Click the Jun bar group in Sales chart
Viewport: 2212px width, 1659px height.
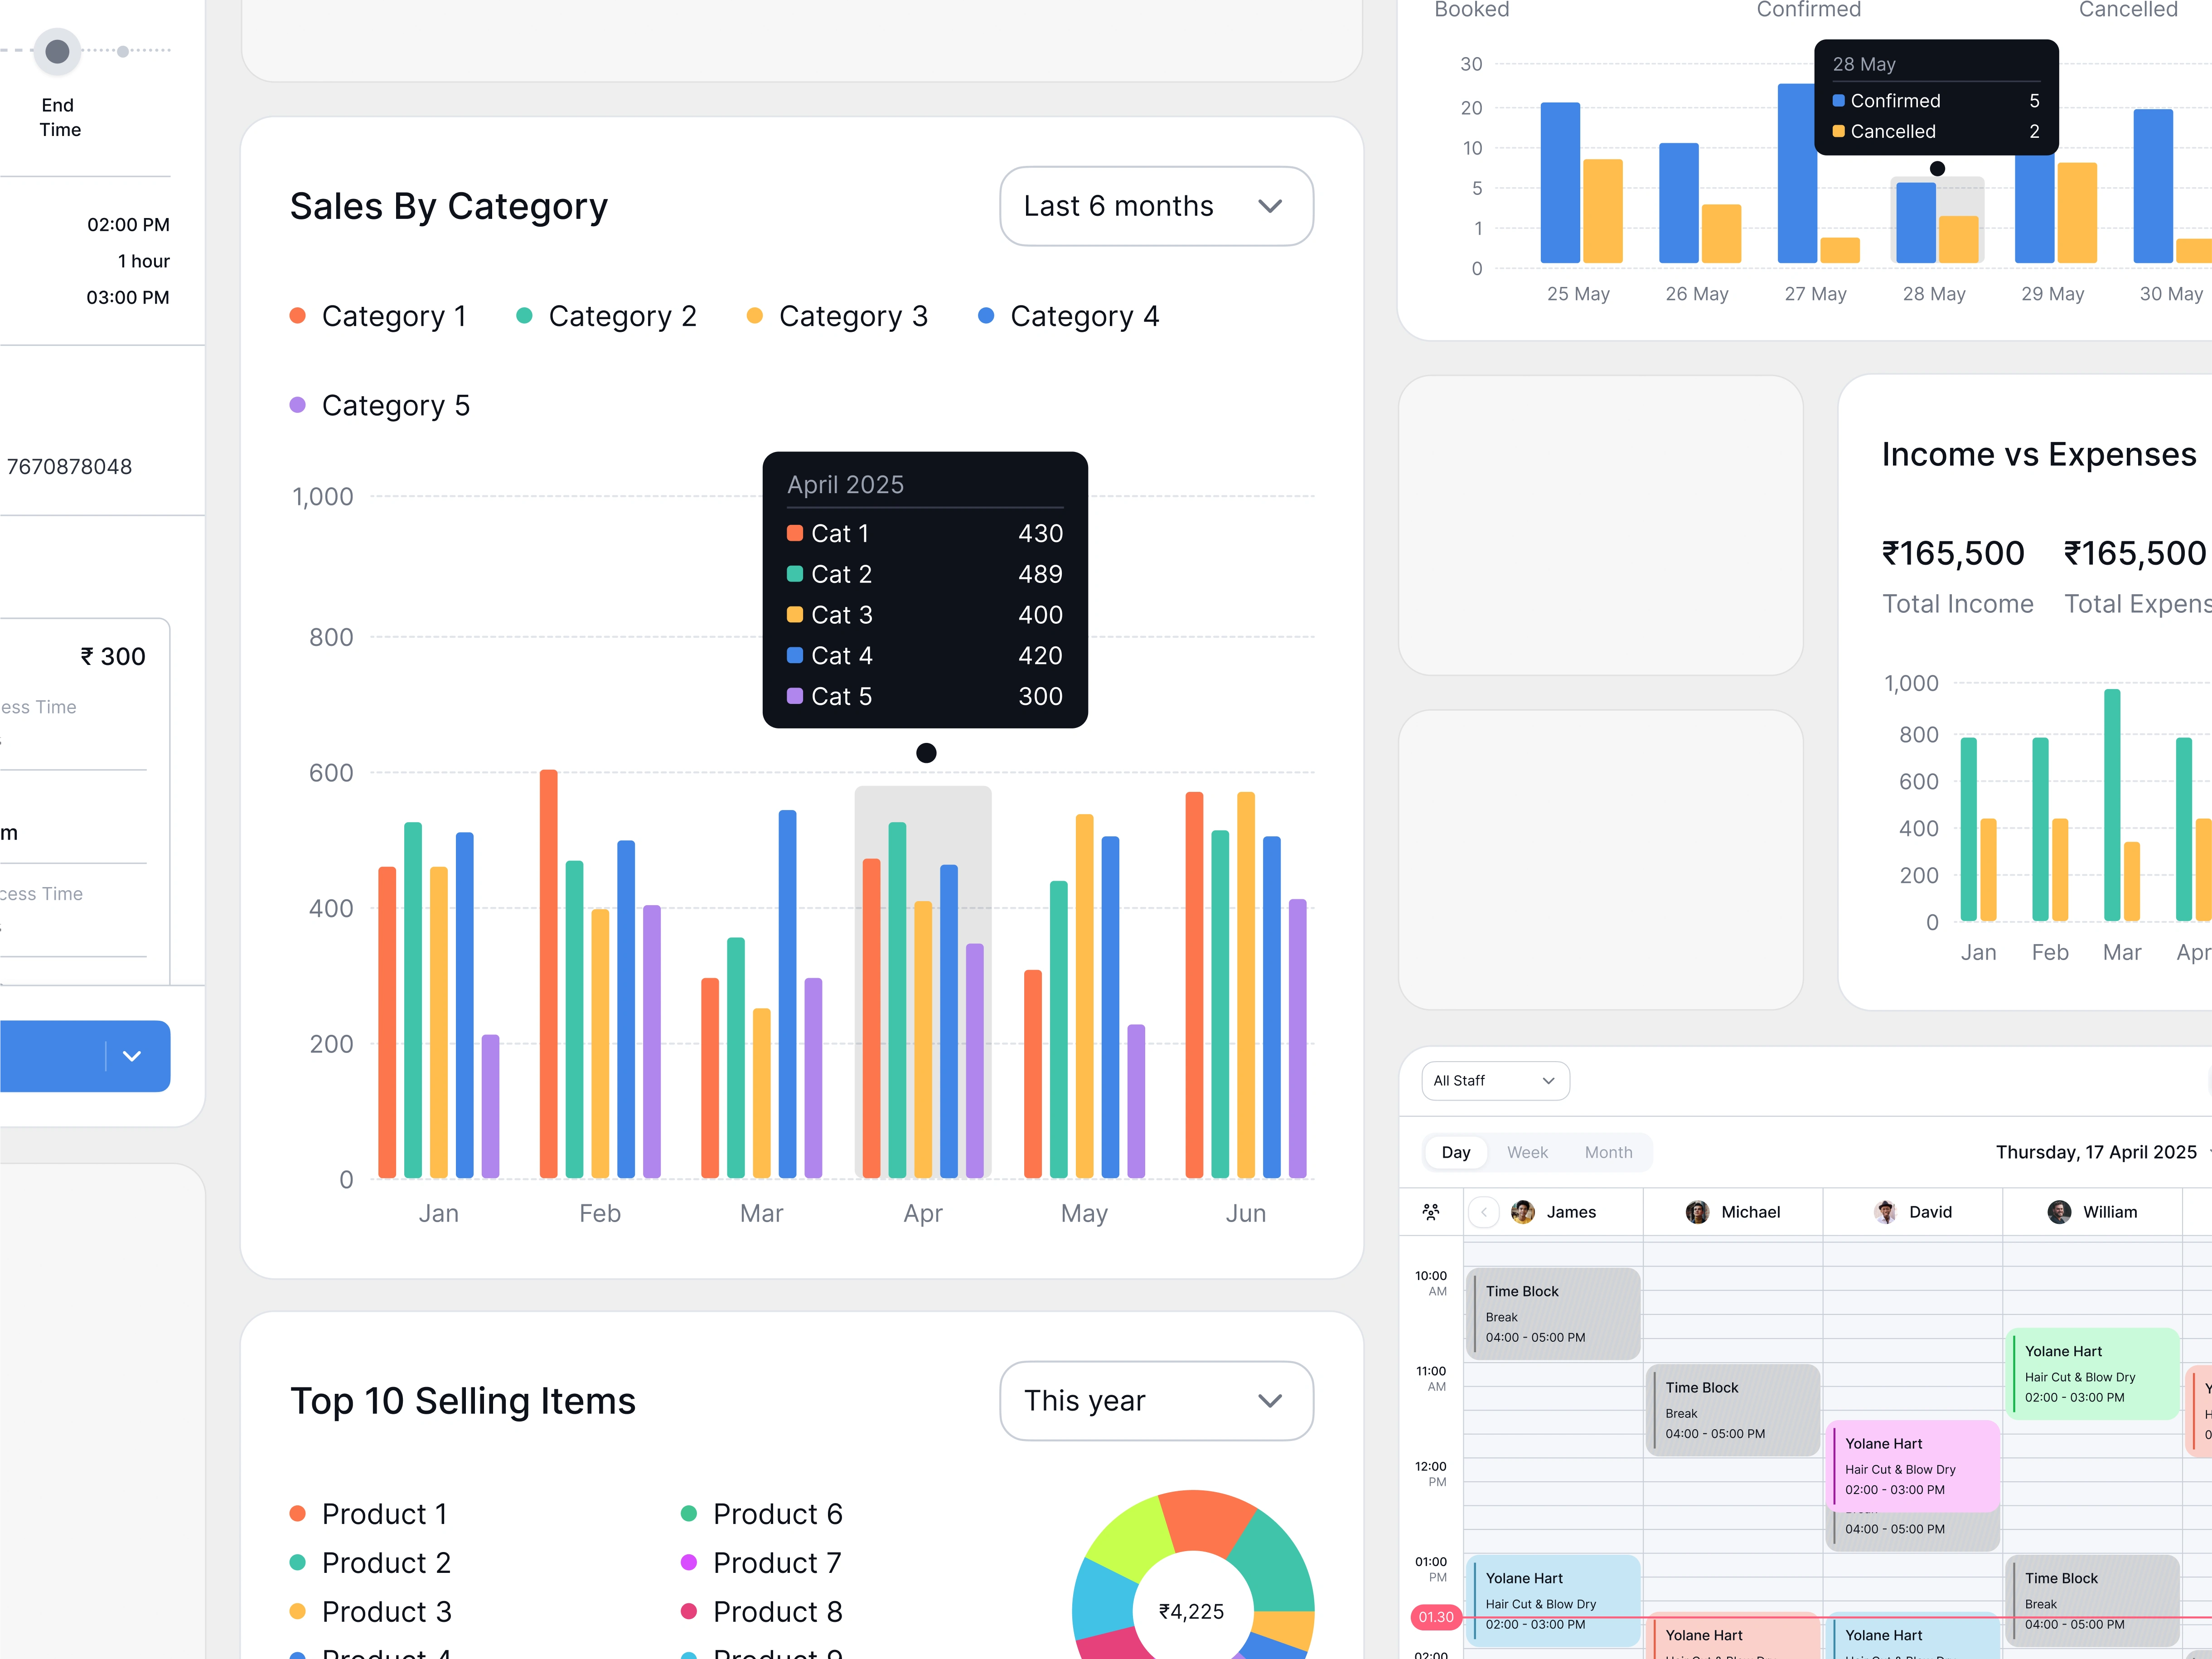click(x=1246, y=985)
